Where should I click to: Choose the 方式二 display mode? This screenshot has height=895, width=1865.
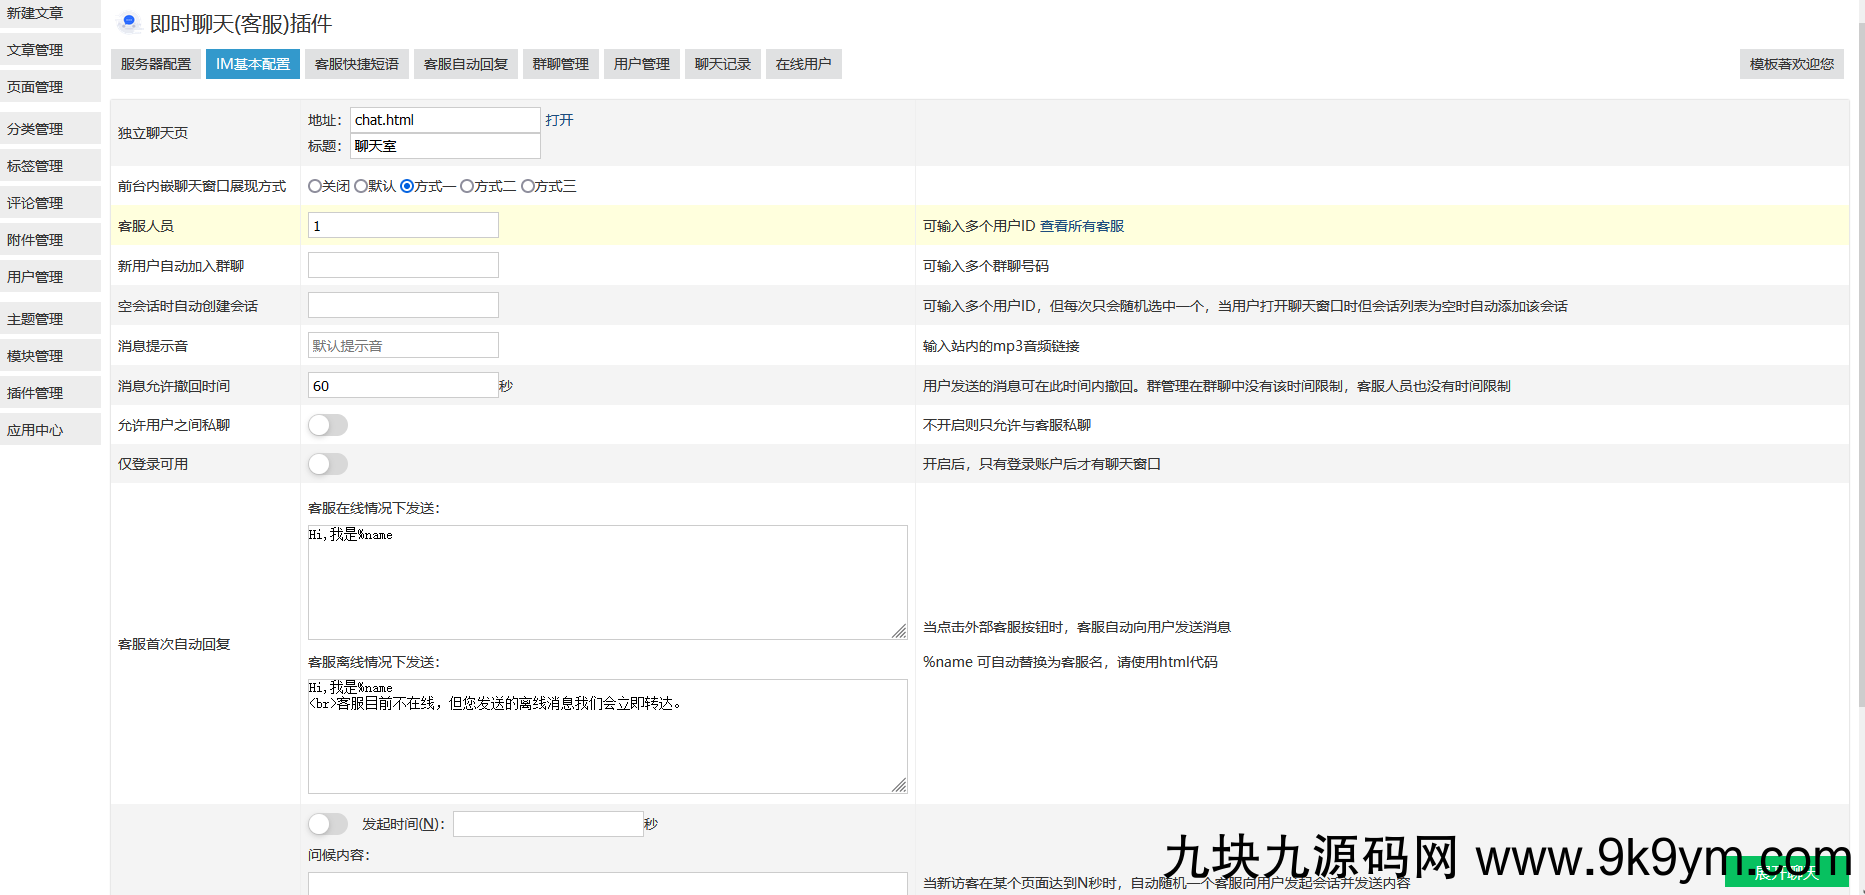[x=467, y=186]
